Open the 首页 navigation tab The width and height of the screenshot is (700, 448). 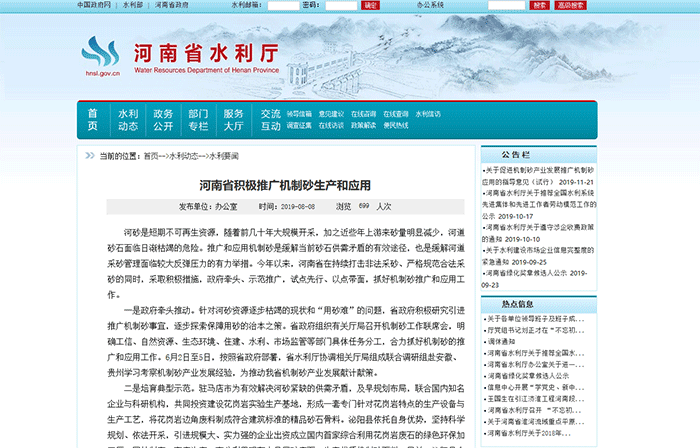pos(93,120)
